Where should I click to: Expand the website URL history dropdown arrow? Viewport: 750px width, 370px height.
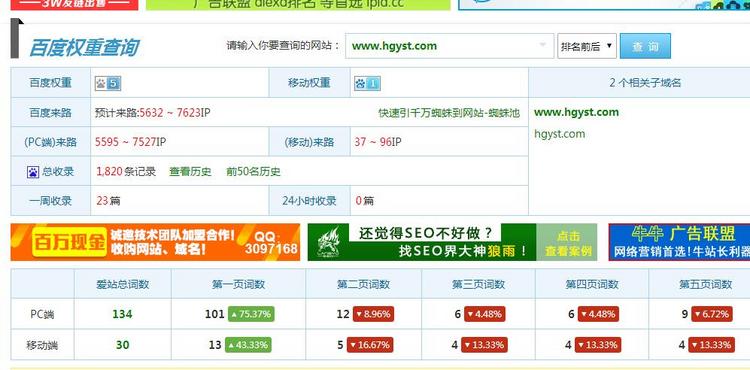[x=543, y=45]
